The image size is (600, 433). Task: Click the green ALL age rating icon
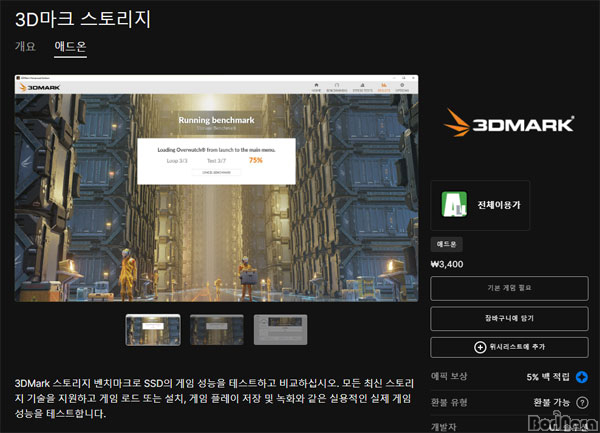(454, 204)
